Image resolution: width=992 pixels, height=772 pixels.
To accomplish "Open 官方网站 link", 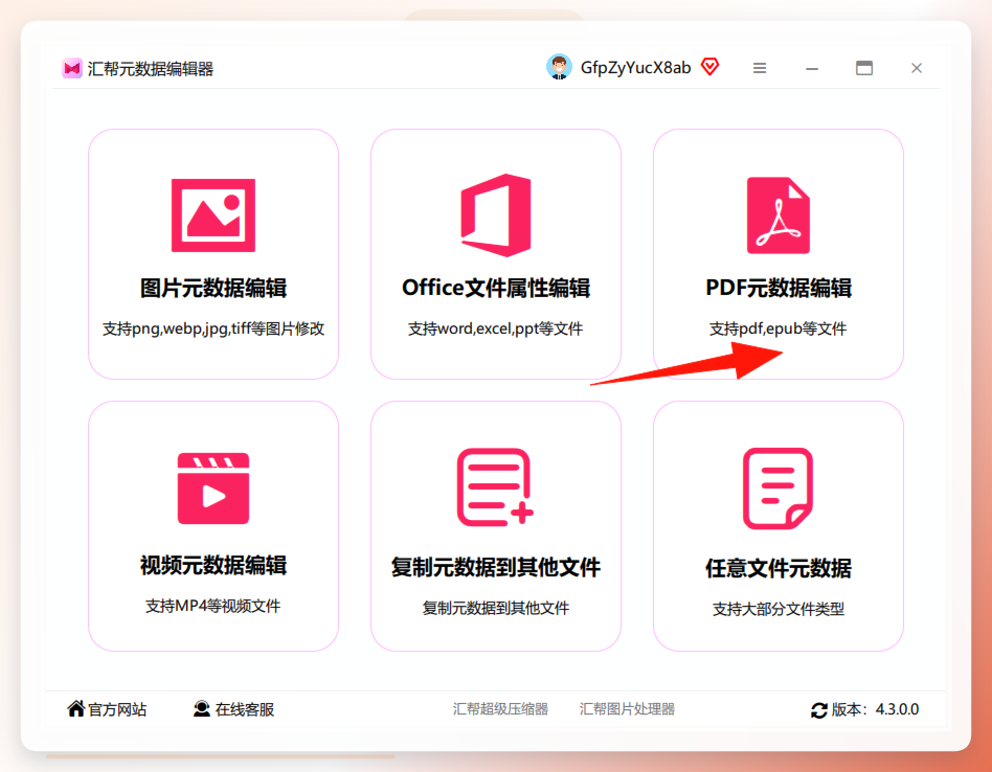I will click(117, 709).
